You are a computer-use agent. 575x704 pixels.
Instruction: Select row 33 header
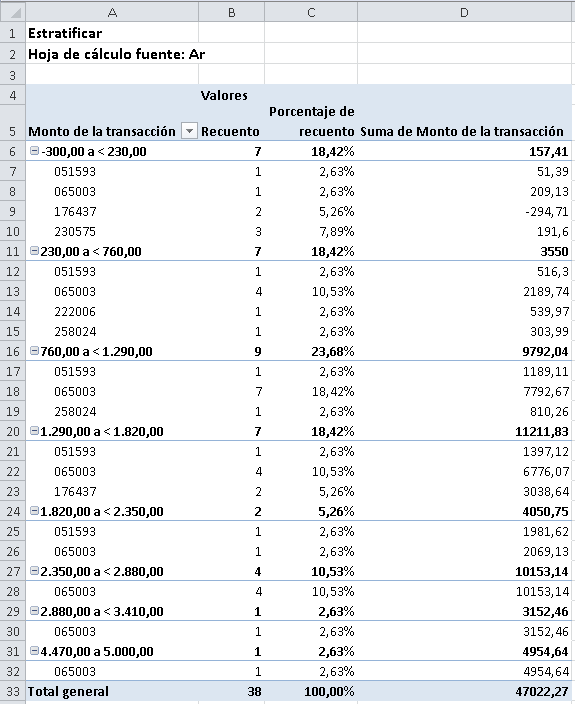tap(13, 691)
